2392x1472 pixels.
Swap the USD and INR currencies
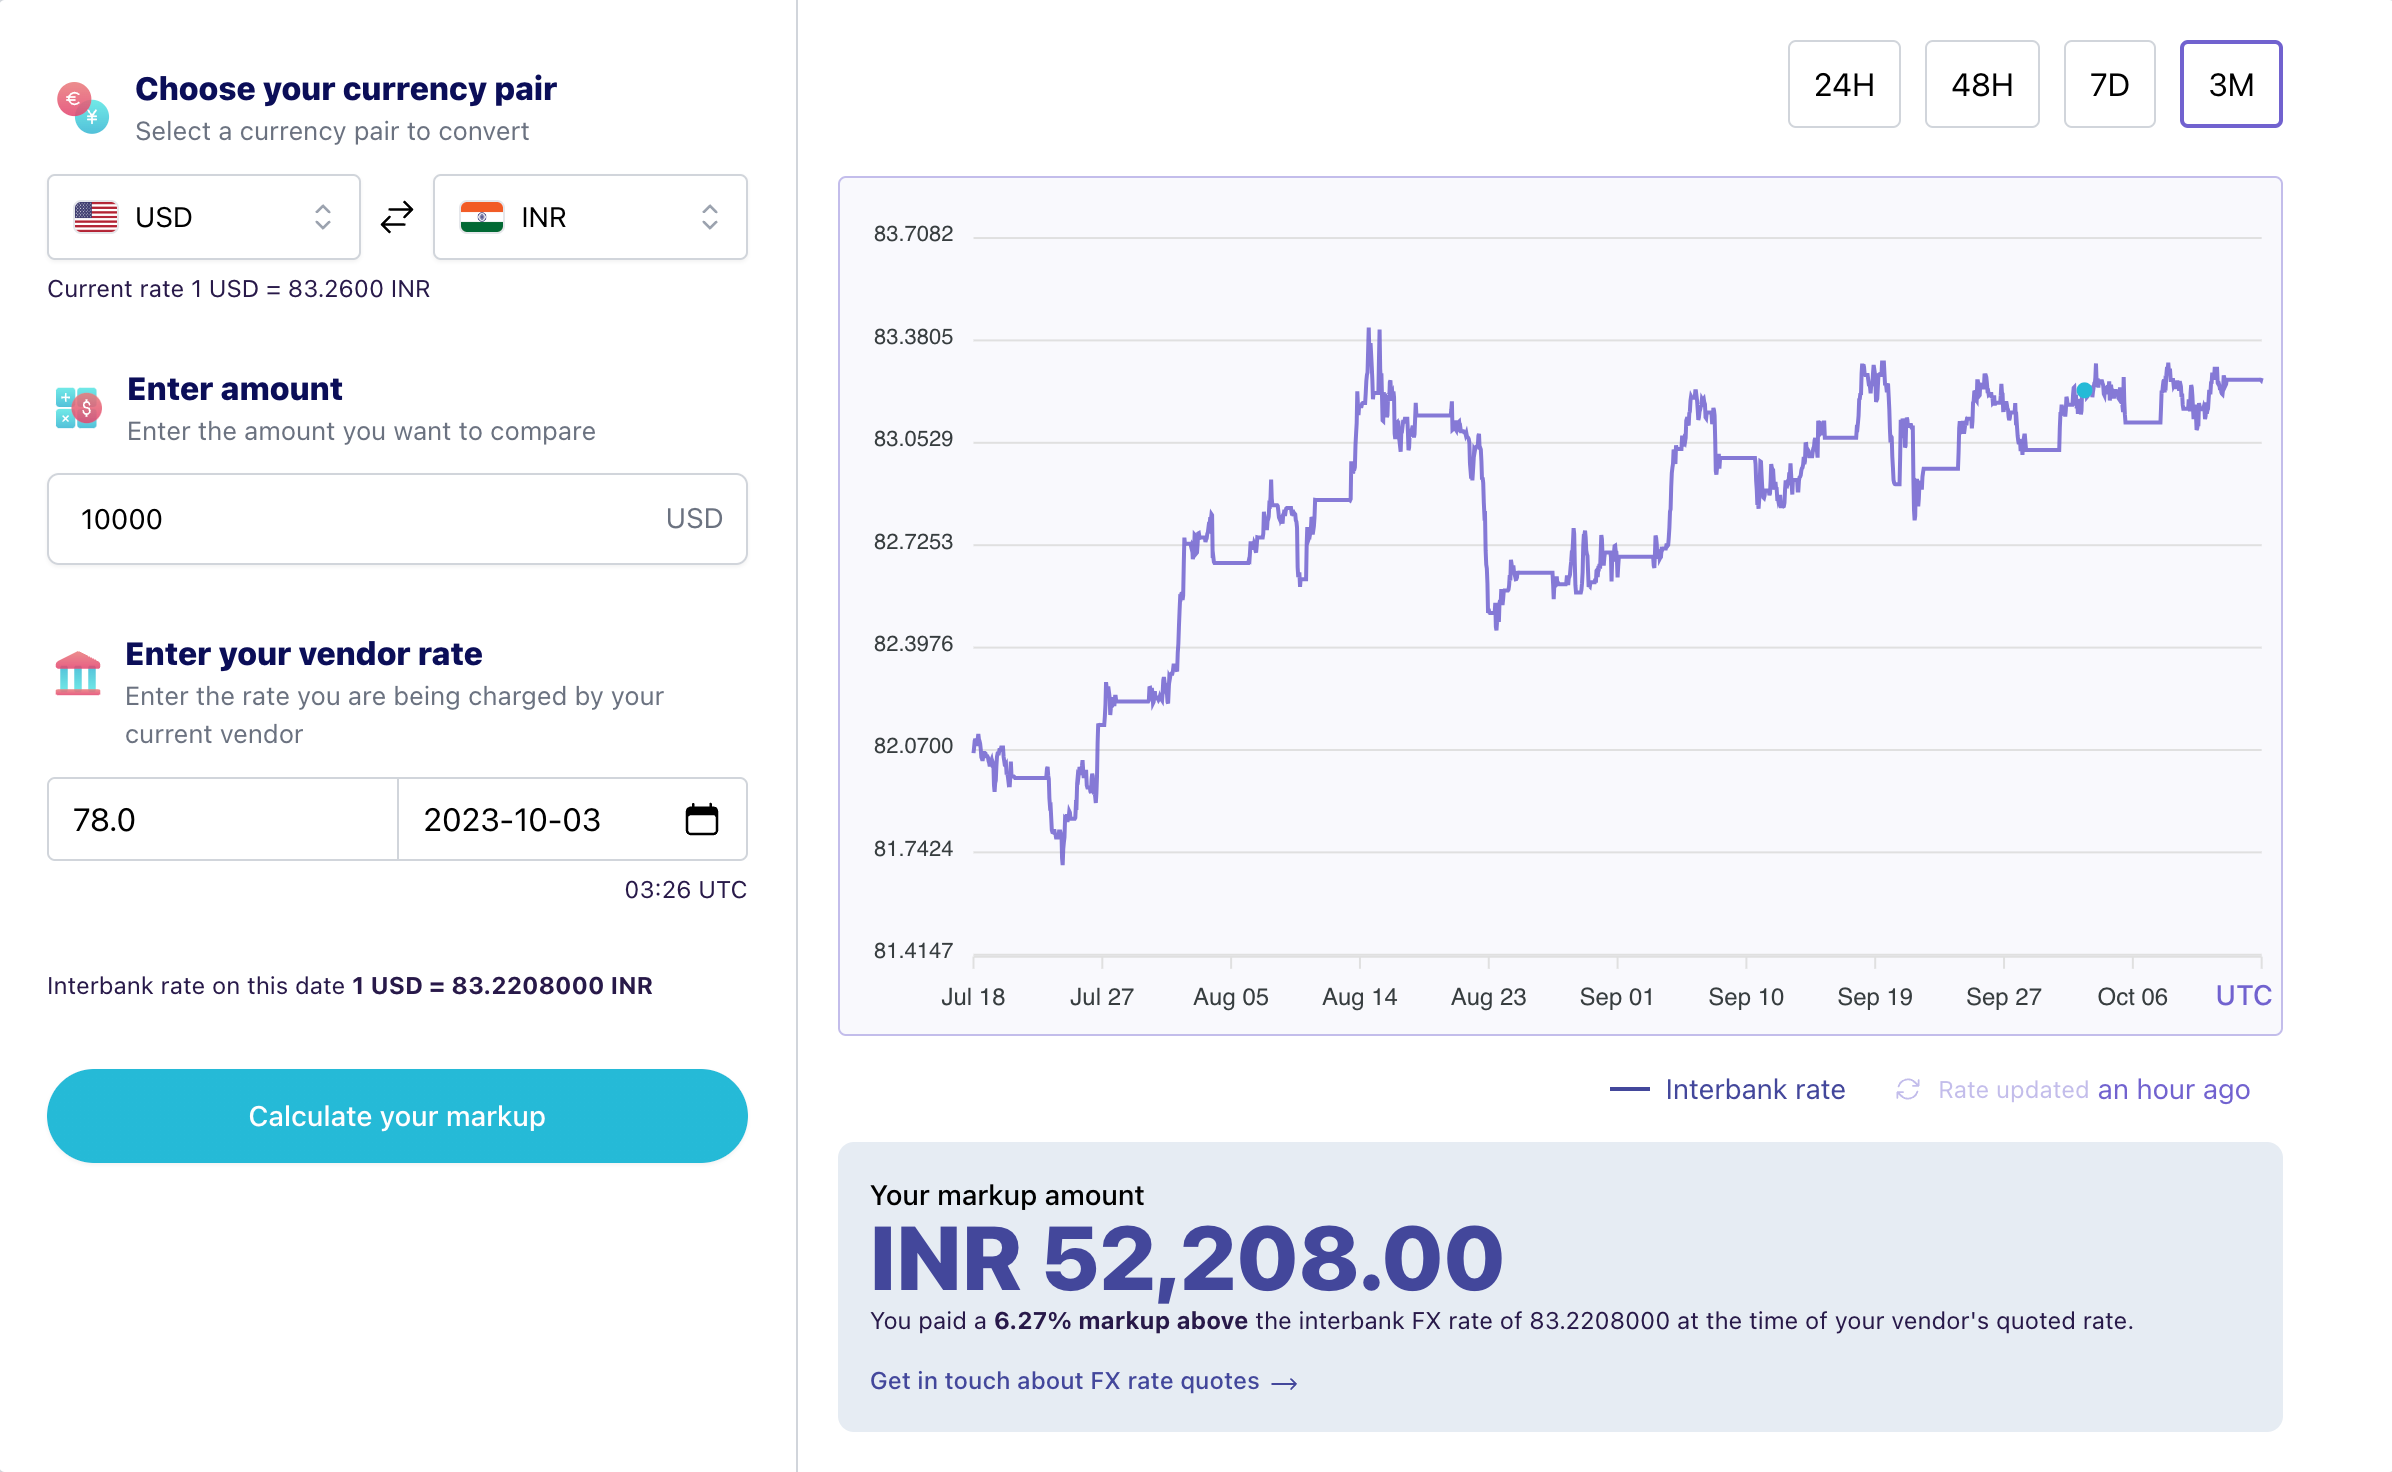coord(397,217)
